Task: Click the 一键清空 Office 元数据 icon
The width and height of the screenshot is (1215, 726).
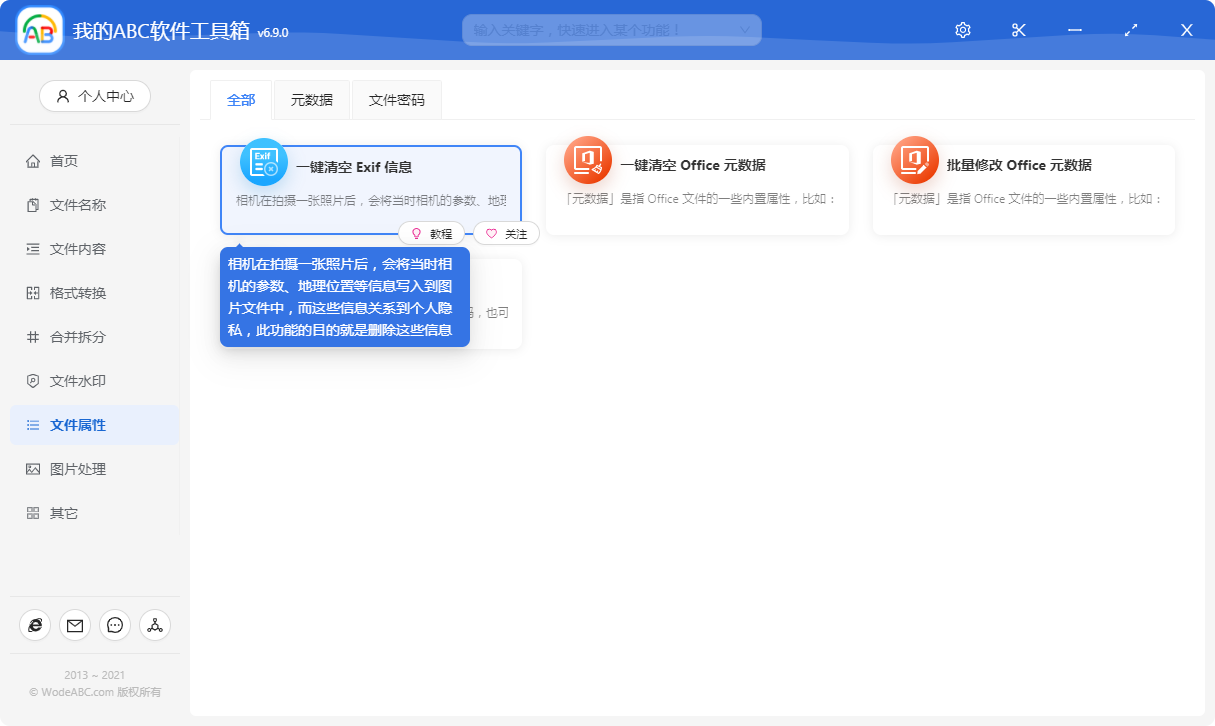Action: (x=588, y=160)
